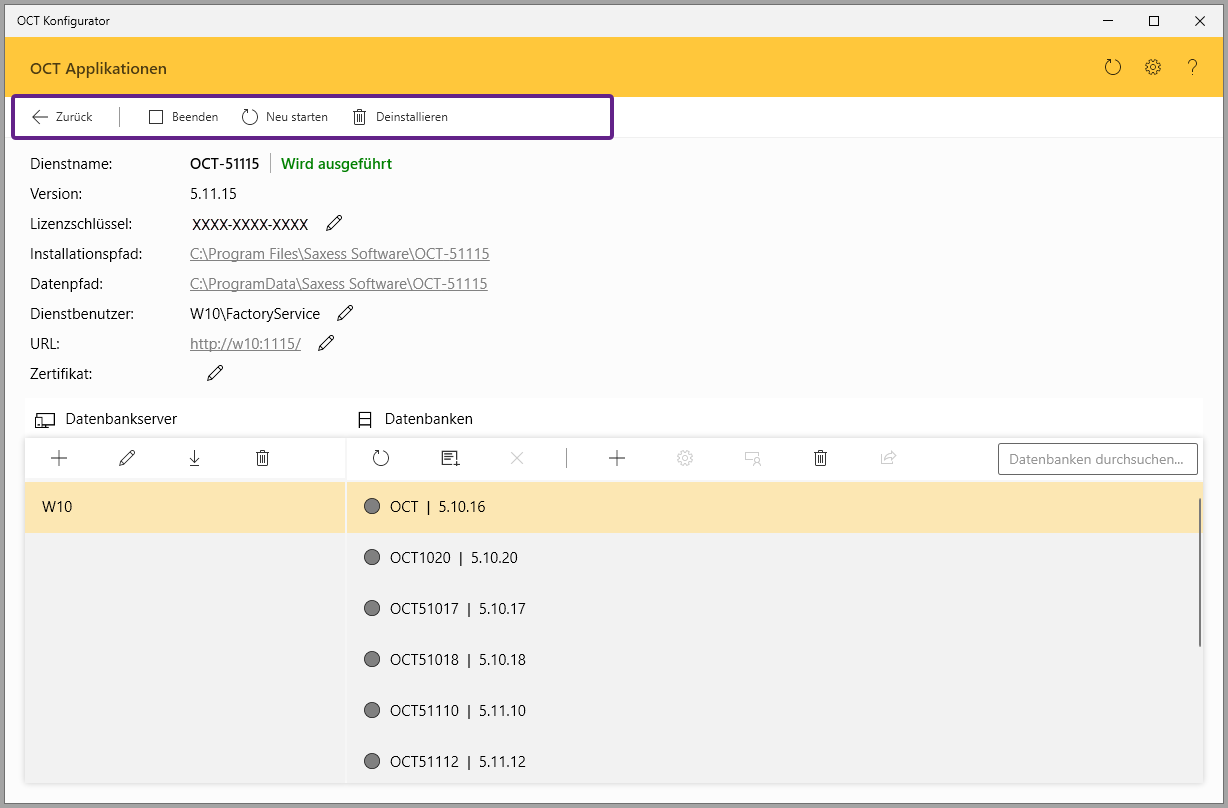This screenshot has width=1228, height=808.
Task: Delete the selected Datenbankserver
Action: coord(262,458)
